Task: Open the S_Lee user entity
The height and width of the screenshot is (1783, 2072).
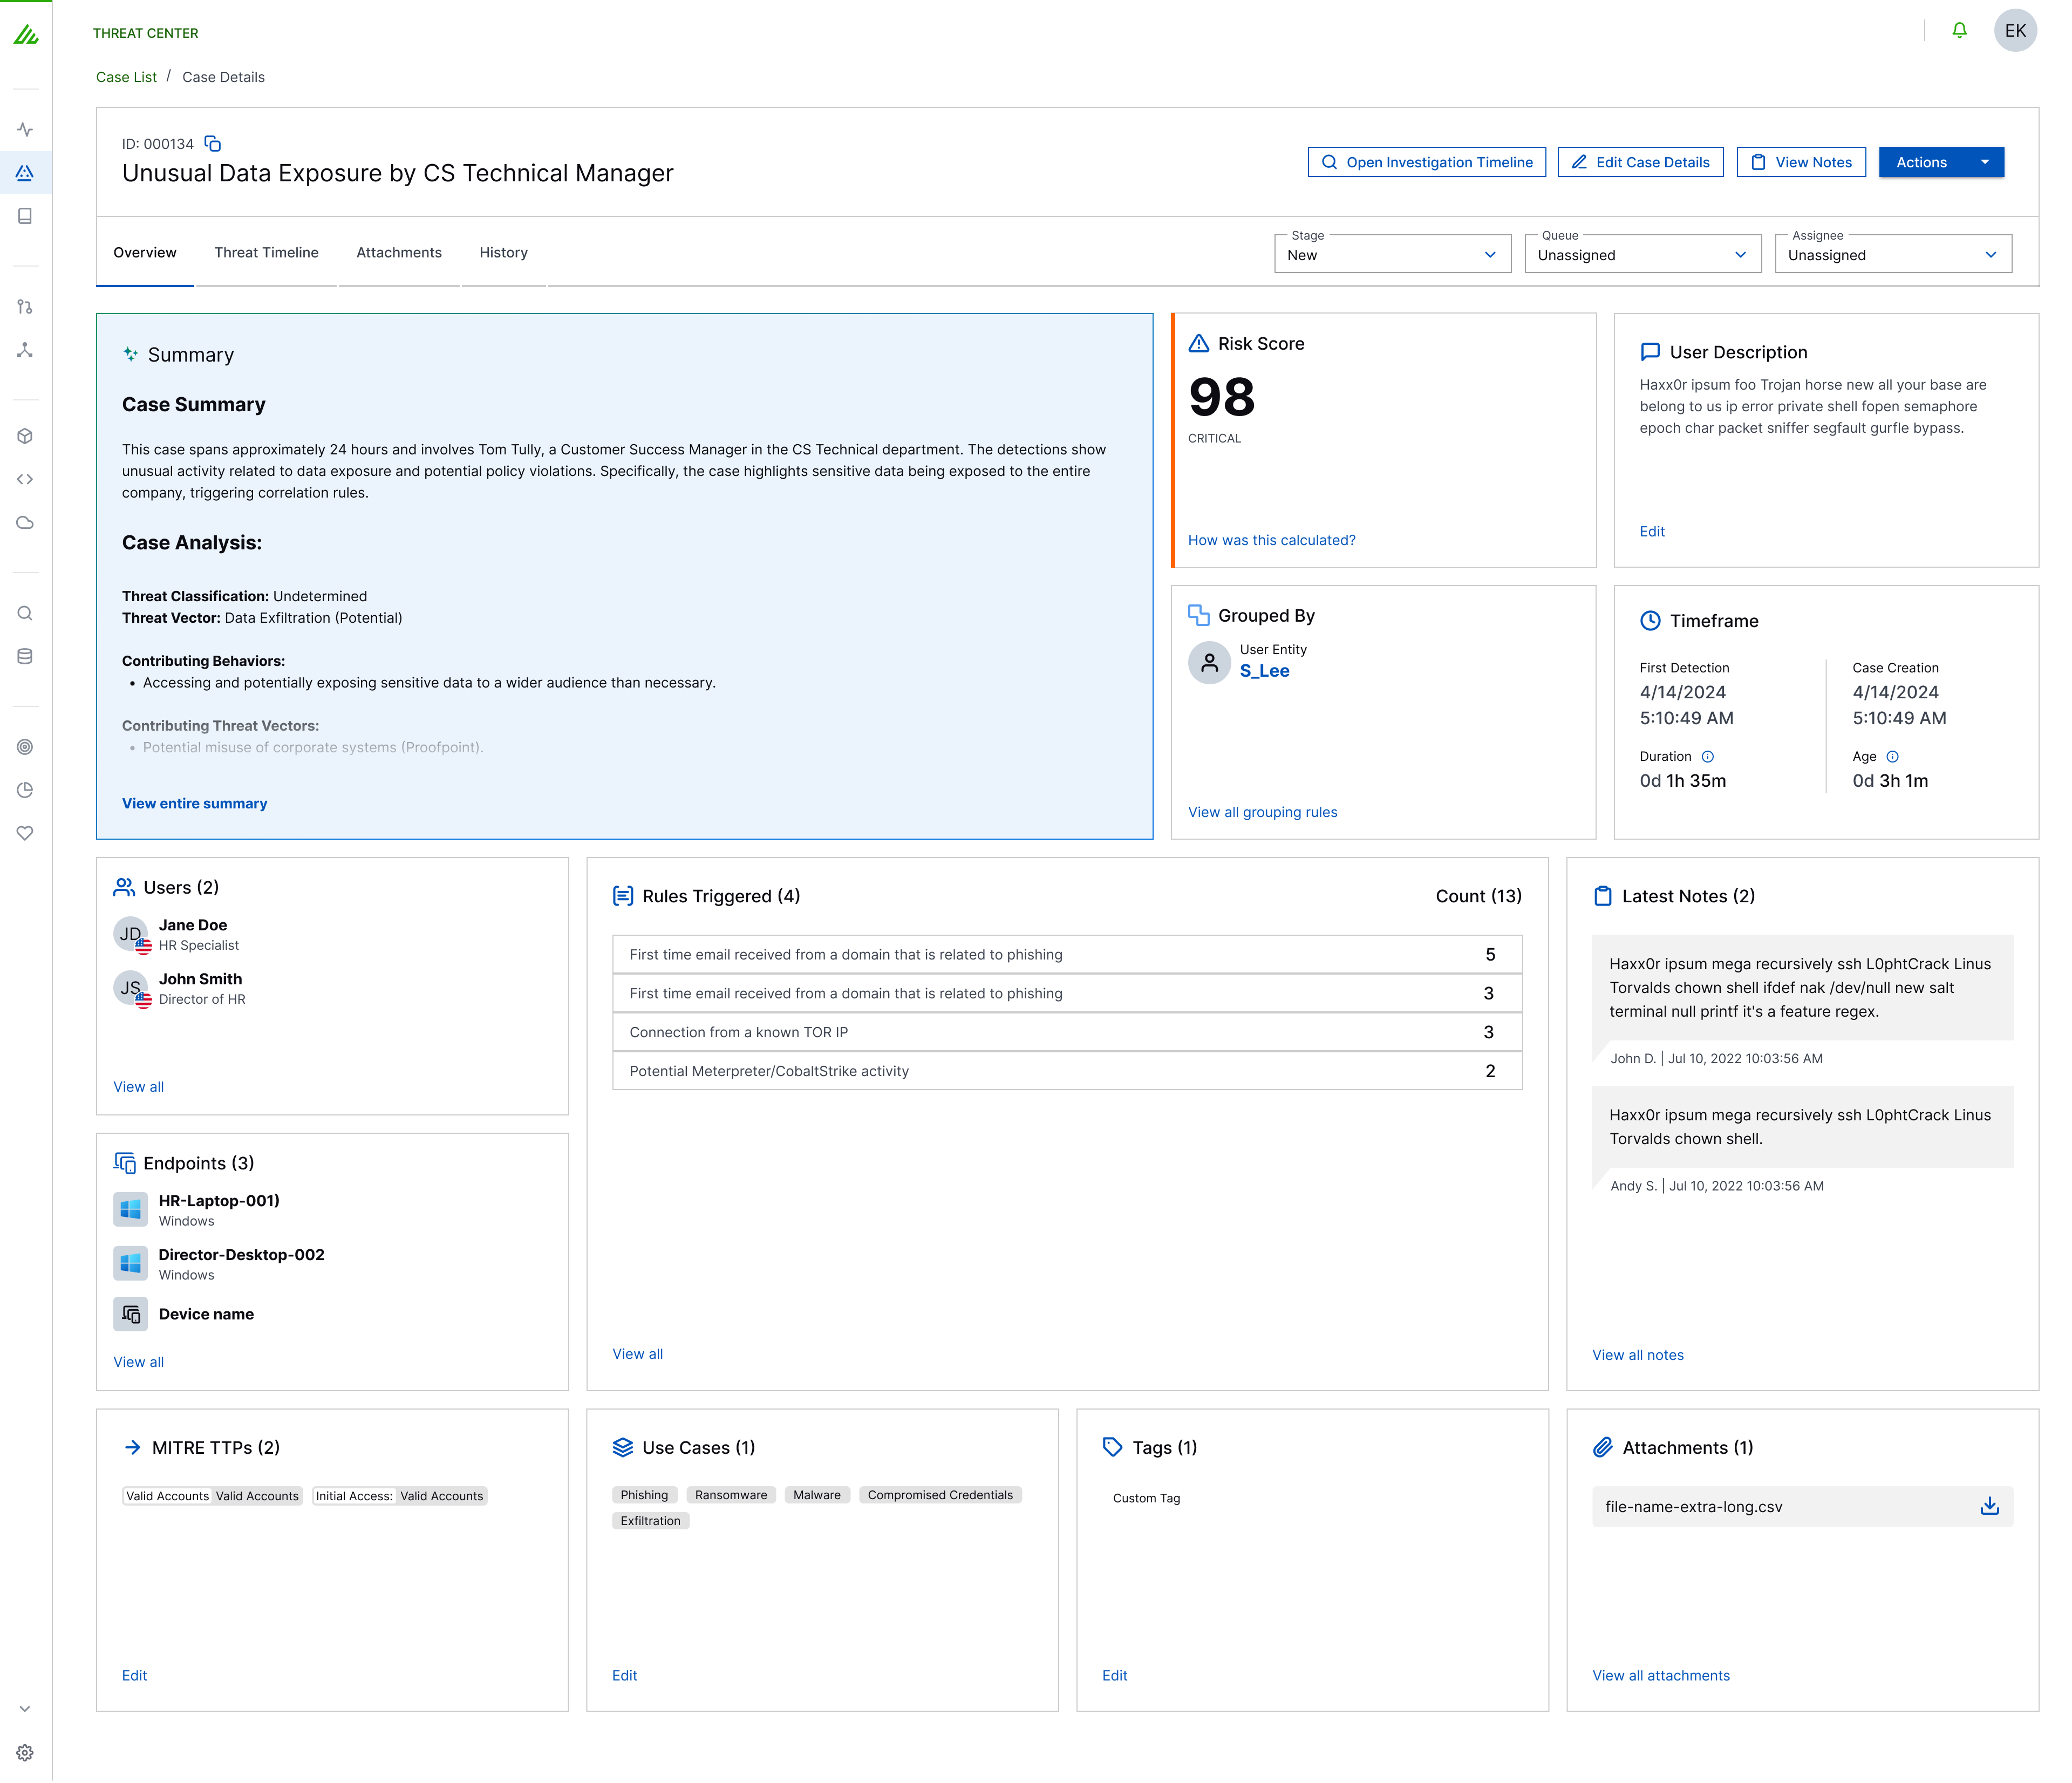Action: pos(1263,671)
